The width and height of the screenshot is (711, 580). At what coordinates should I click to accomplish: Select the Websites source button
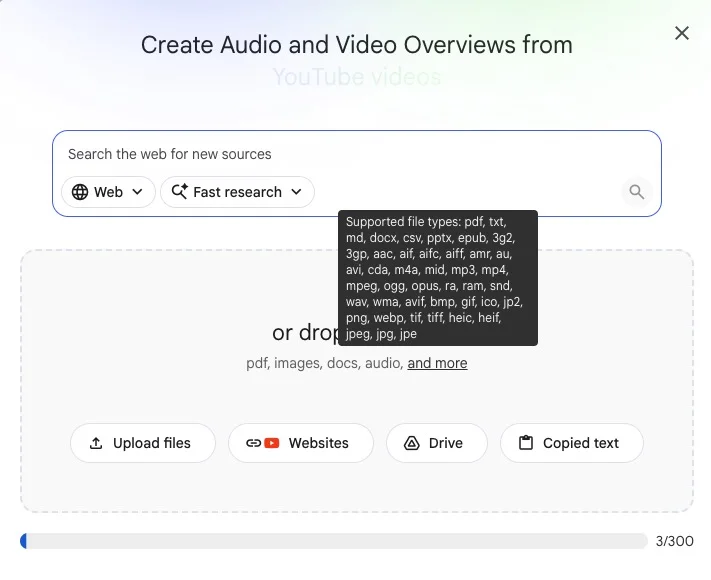point(301,443)
